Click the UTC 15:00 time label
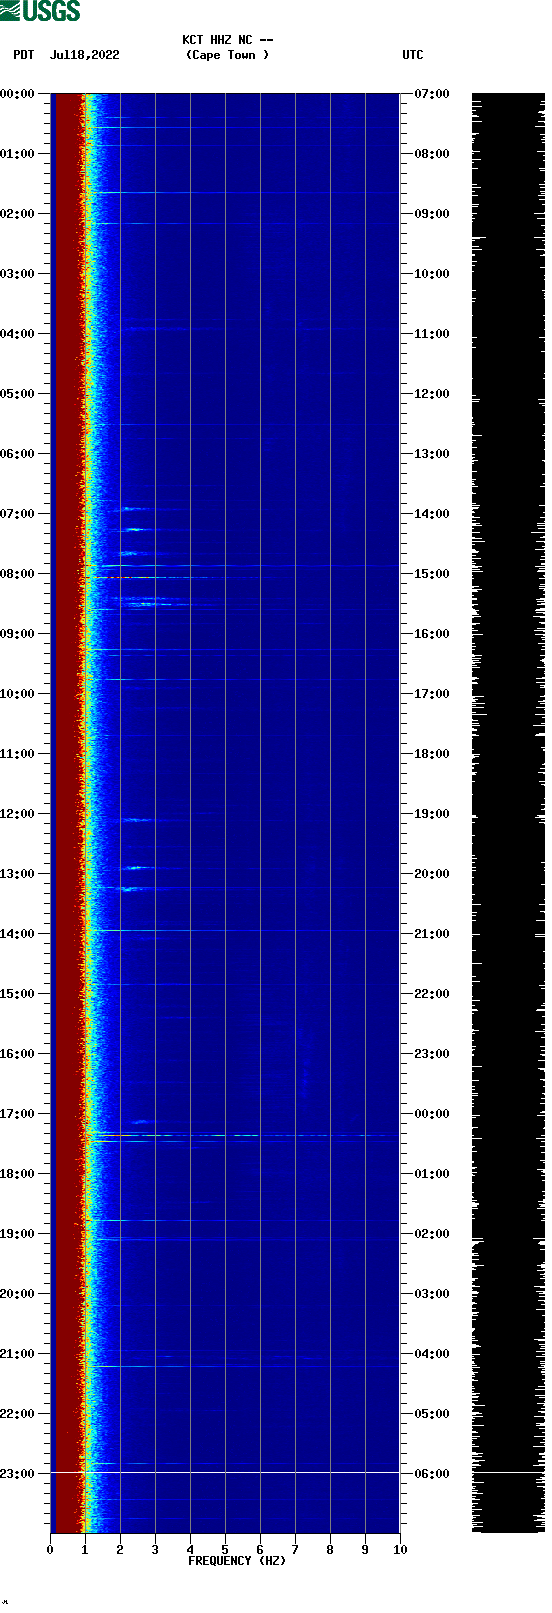Image resolution: width=552 pixels, height=1613 pixels. click(432, 574)
